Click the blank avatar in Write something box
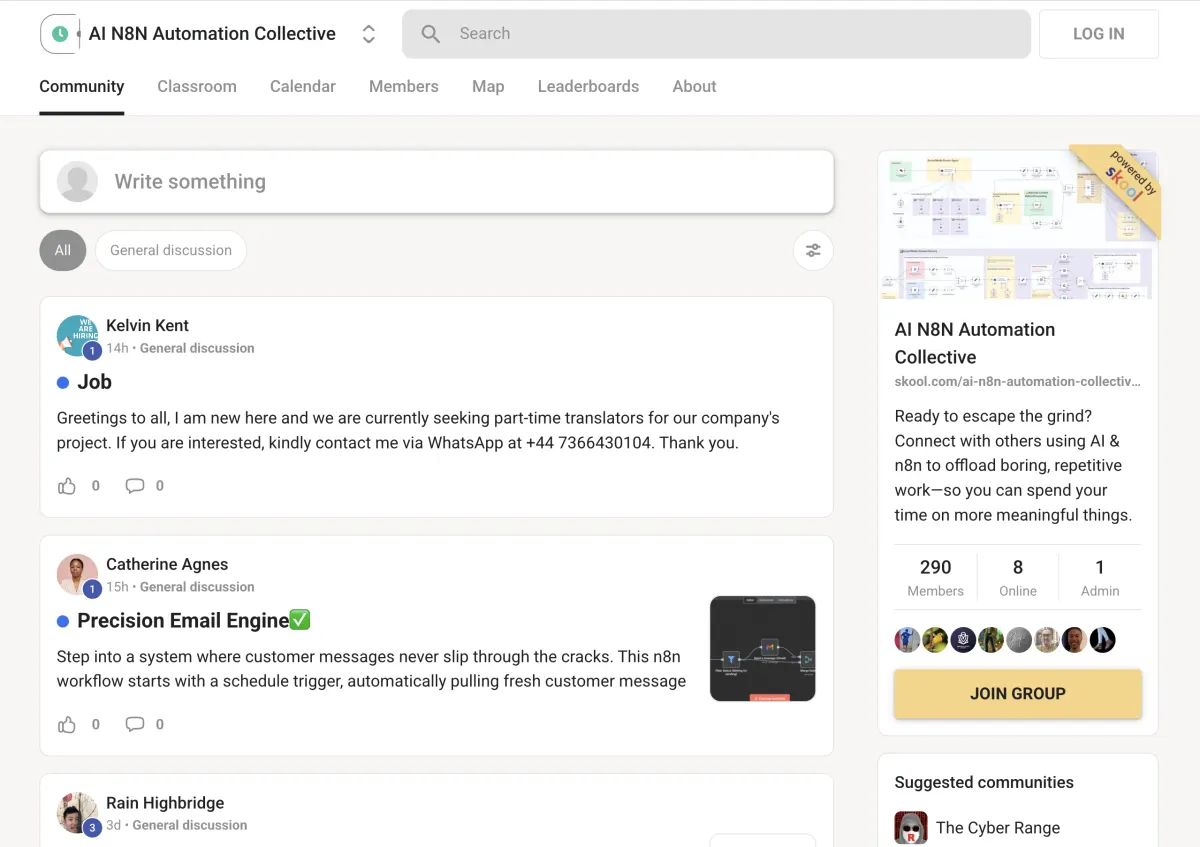 tap(77, 182)
